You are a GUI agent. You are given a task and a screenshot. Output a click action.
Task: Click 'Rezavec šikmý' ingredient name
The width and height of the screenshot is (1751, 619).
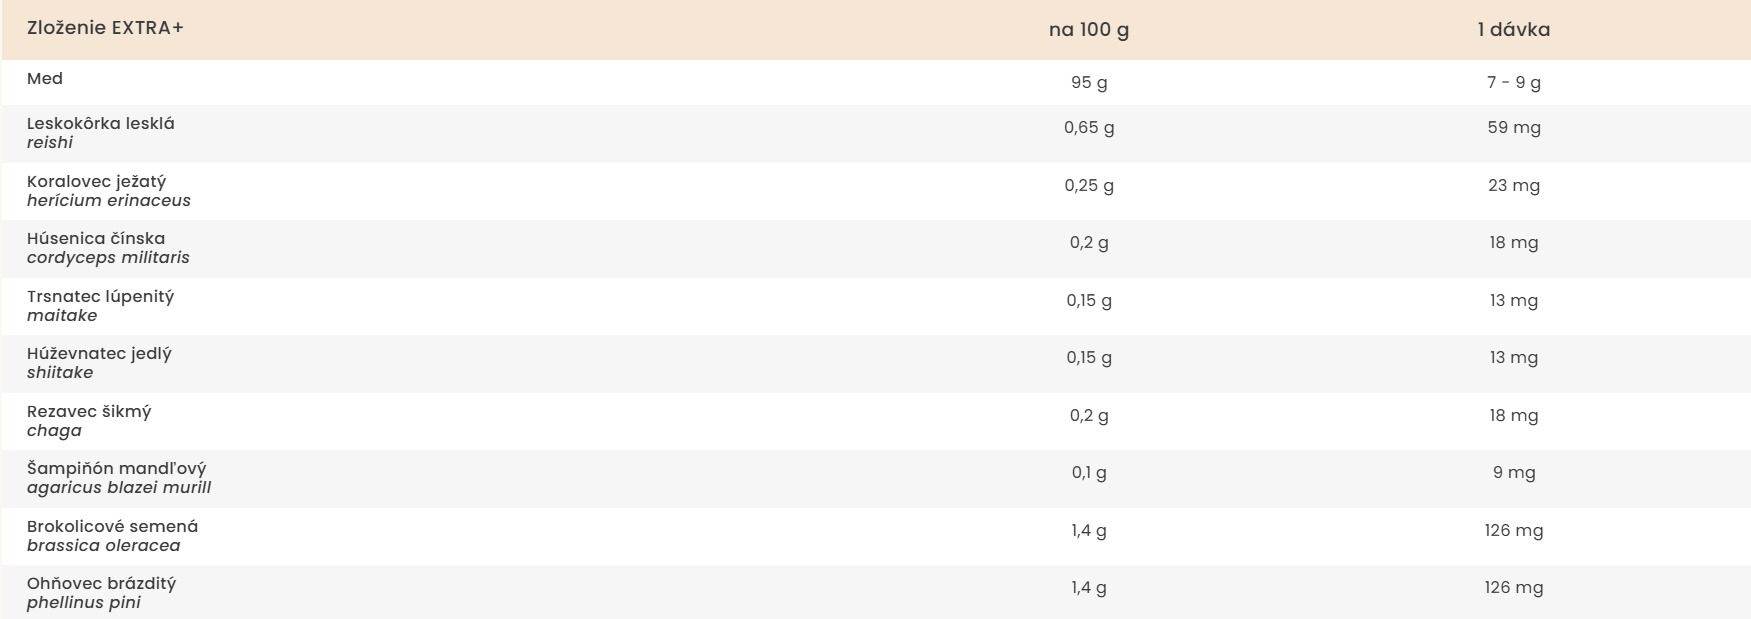point(89,412)
